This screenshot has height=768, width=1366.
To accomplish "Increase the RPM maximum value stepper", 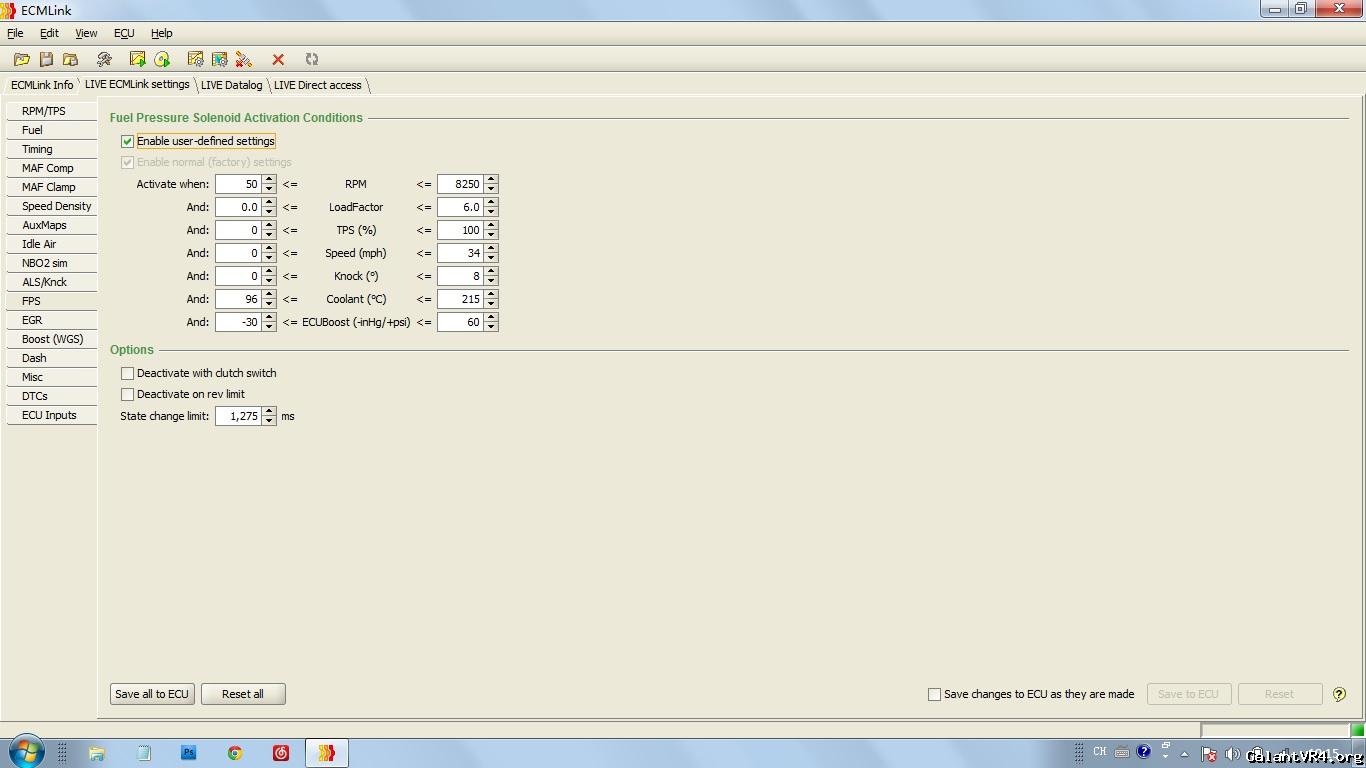I will pos(491,180).
